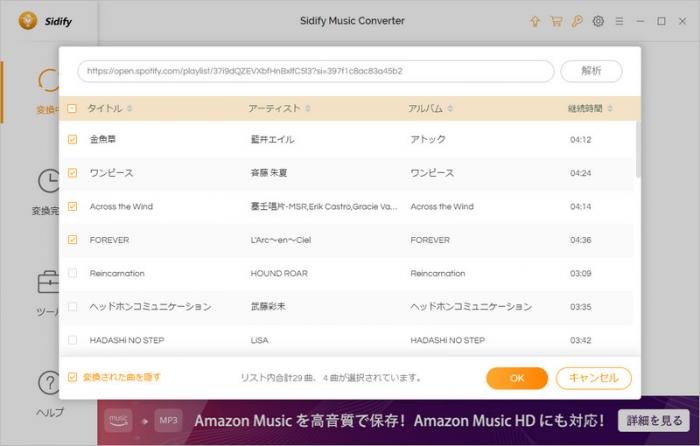Viewport: 700px width, 446px height.
Task: Click 詳細を見る in the banner
Action: coord(654,421)
